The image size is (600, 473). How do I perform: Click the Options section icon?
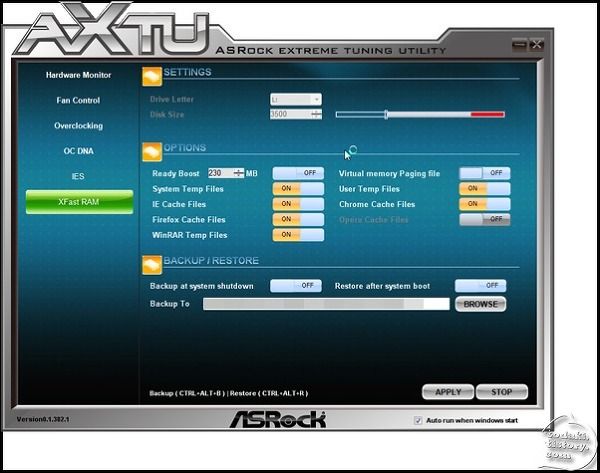152,152
